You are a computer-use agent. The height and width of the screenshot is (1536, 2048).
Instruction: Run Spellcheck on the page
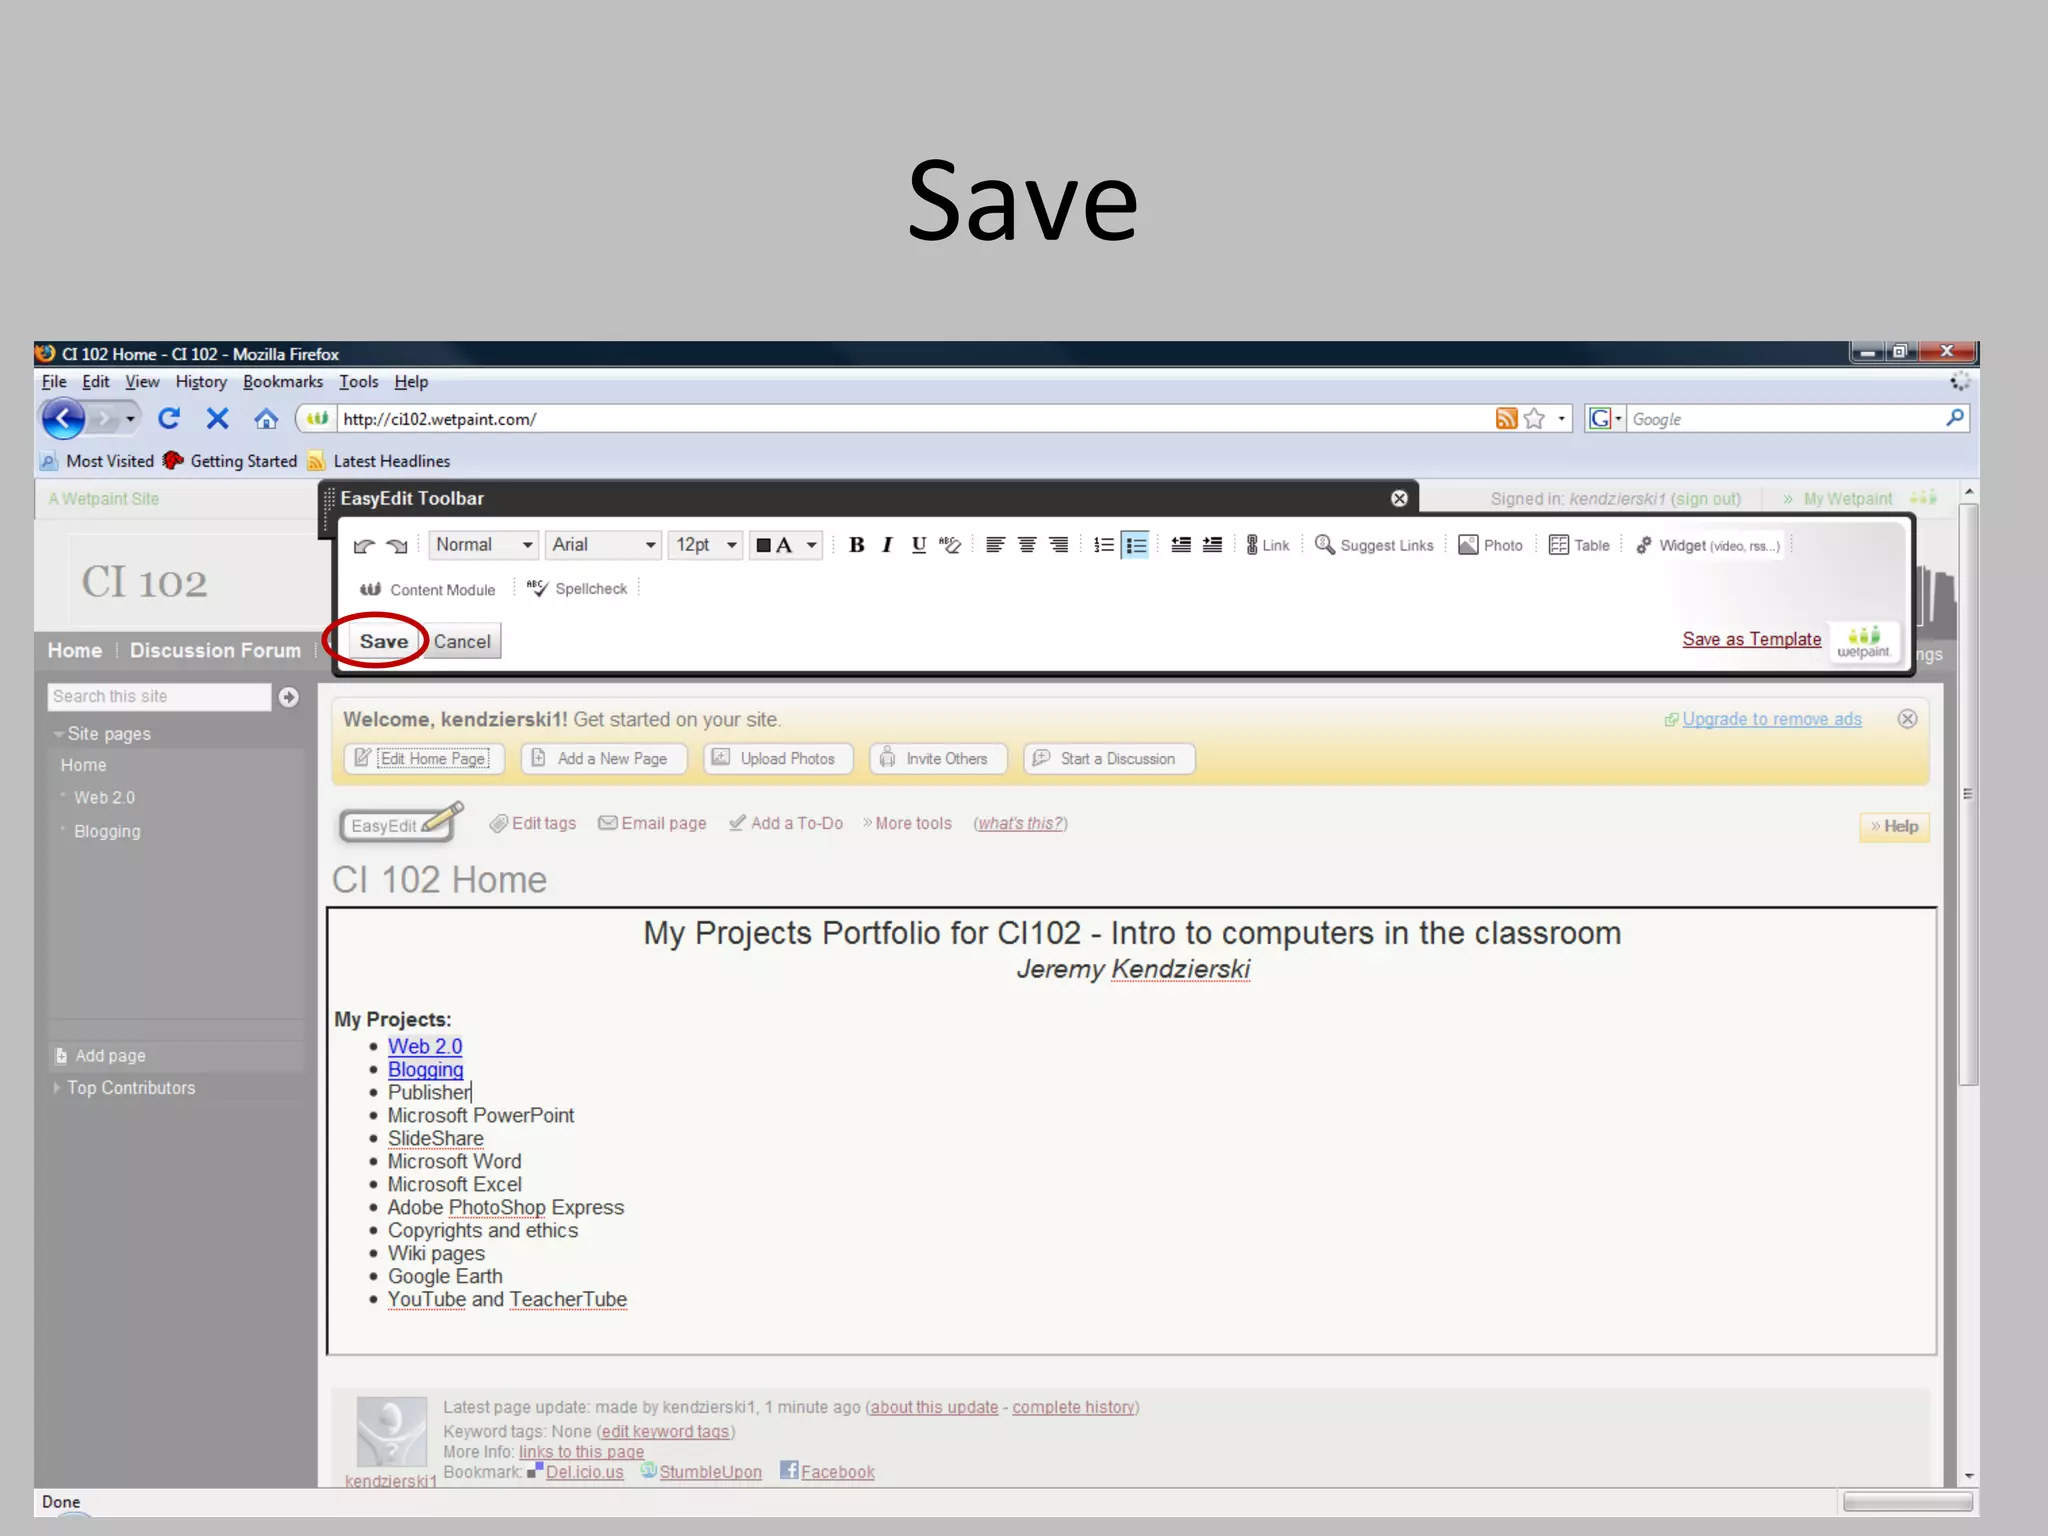tap(577, 589)
